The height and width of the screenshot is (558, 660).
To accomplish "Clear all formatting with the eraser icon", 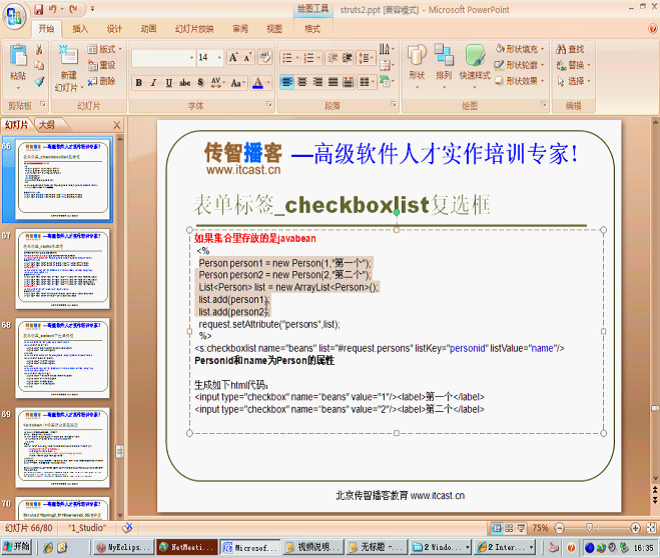I will (x=265, y=57).
